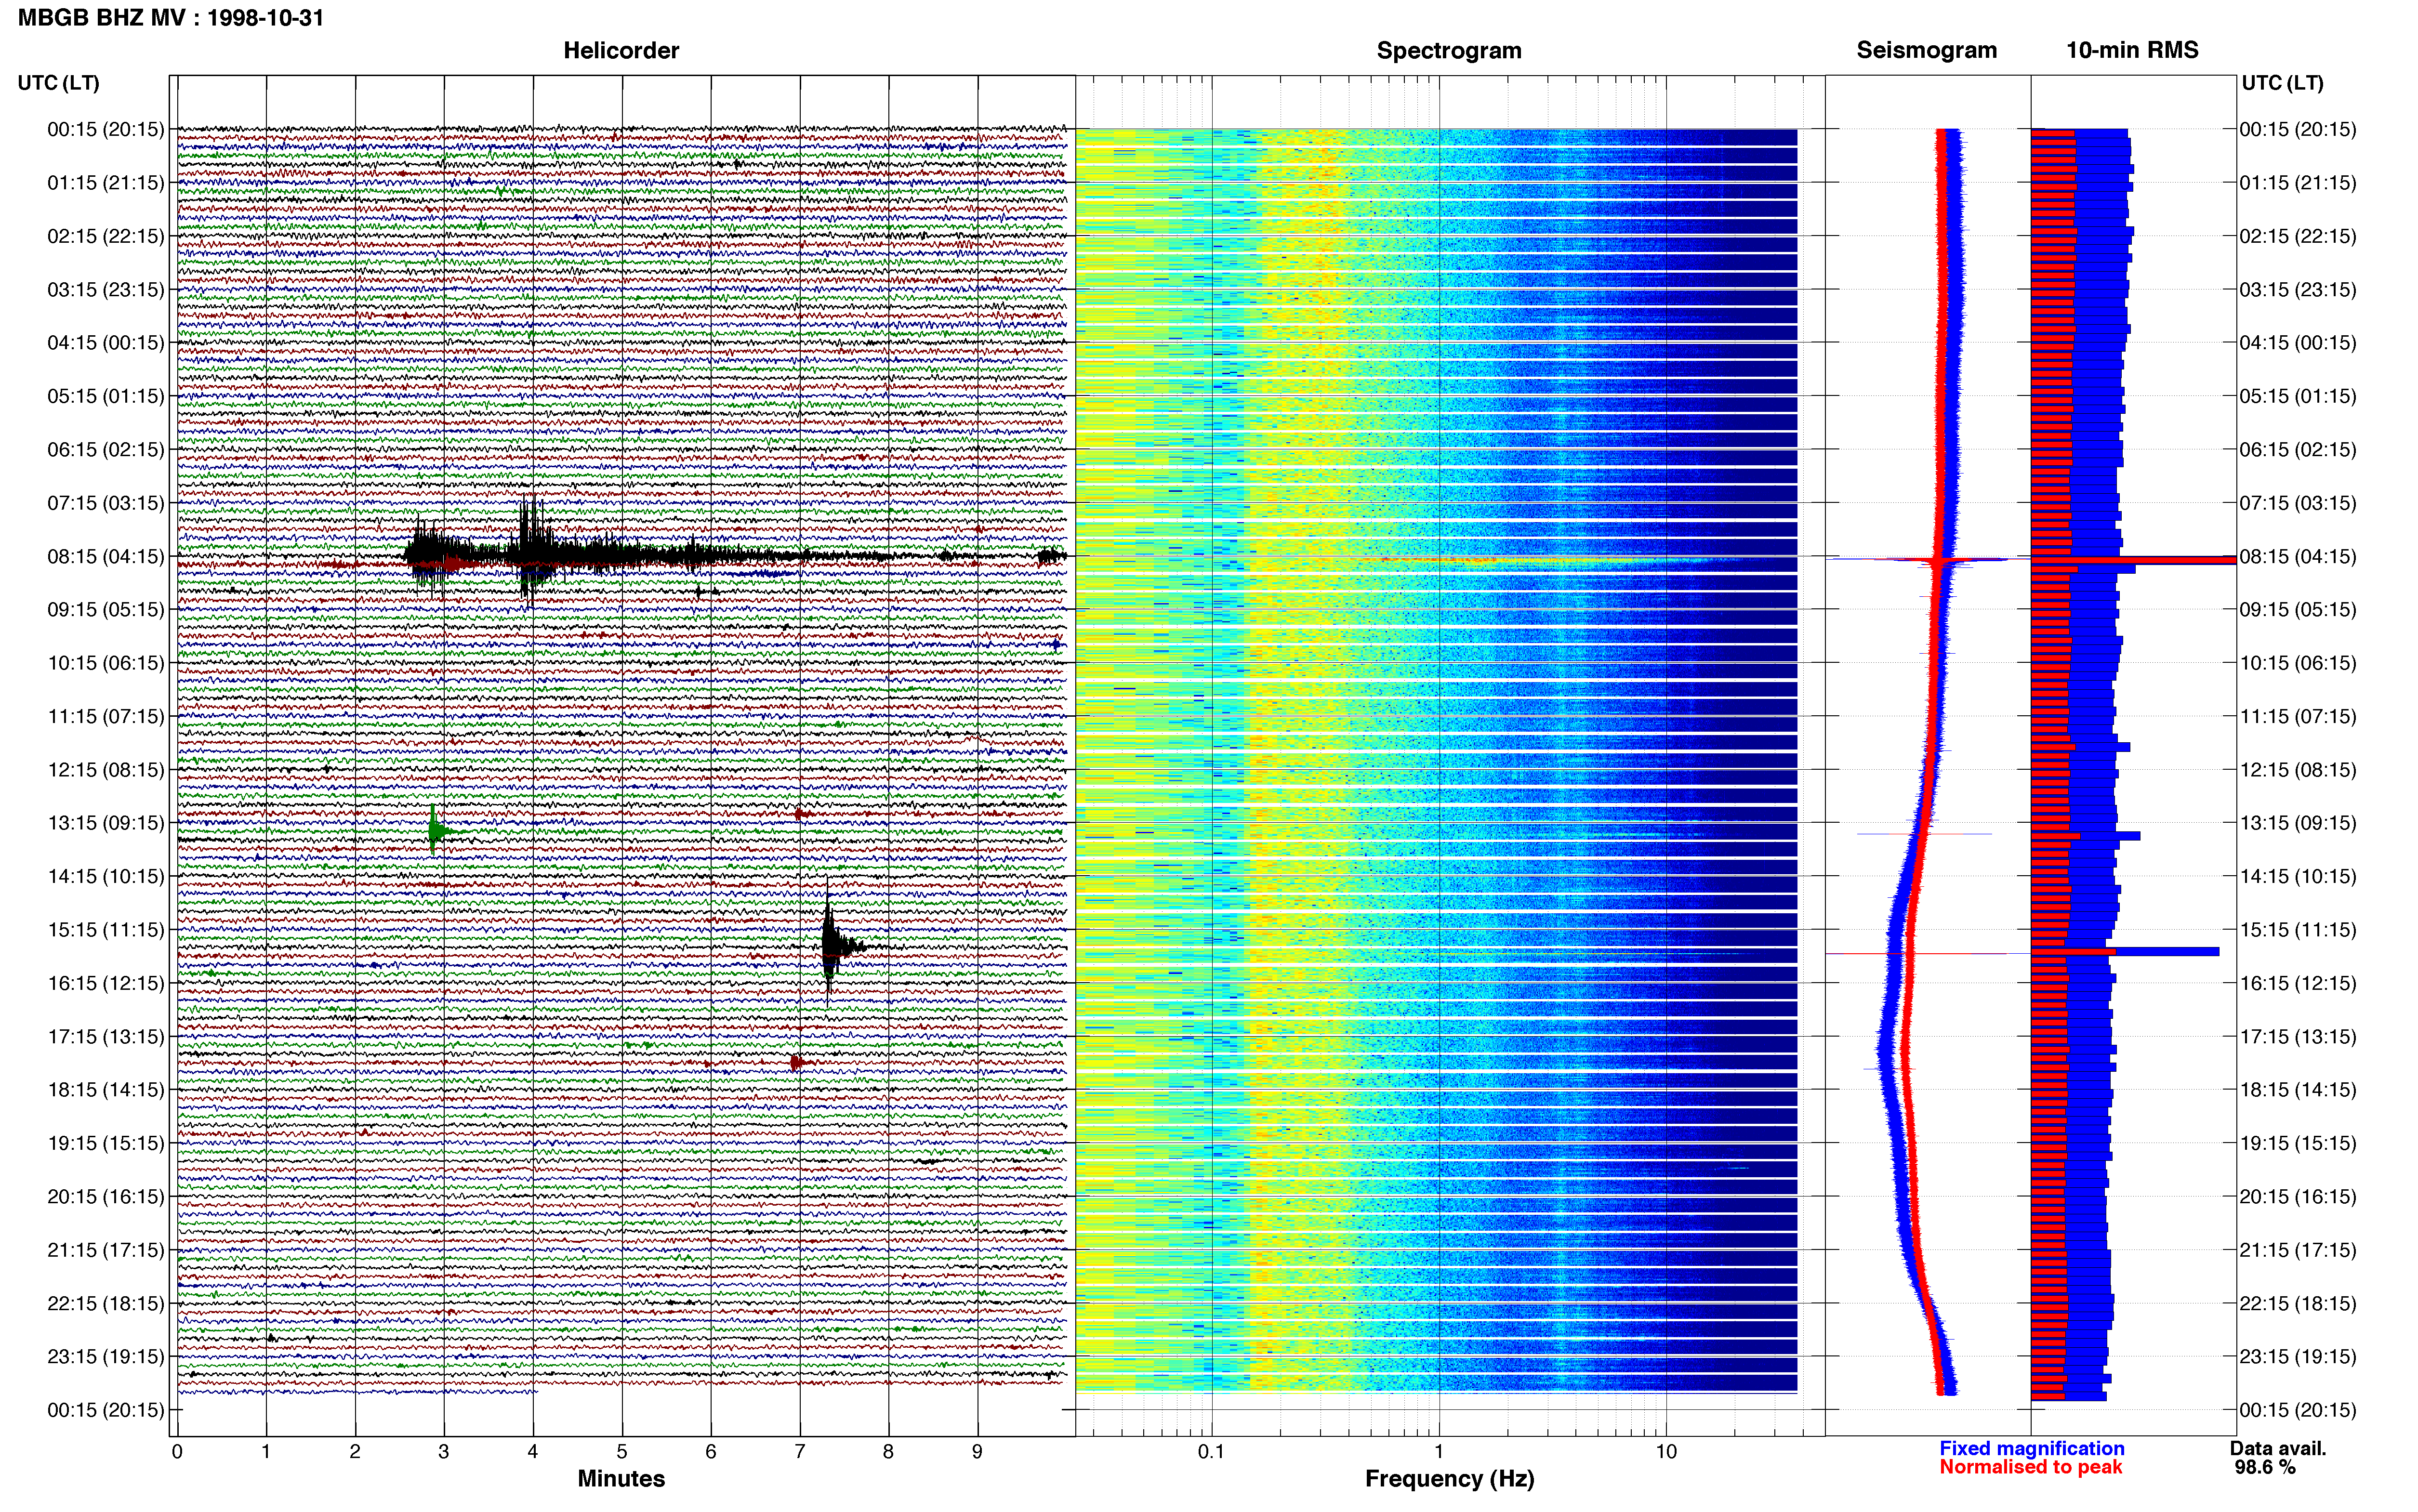Viewport: 2418px width, 1512px height.
Task: Click right-axis time label '16:15 (12:15)'
Action: [x=2297, y=984]
